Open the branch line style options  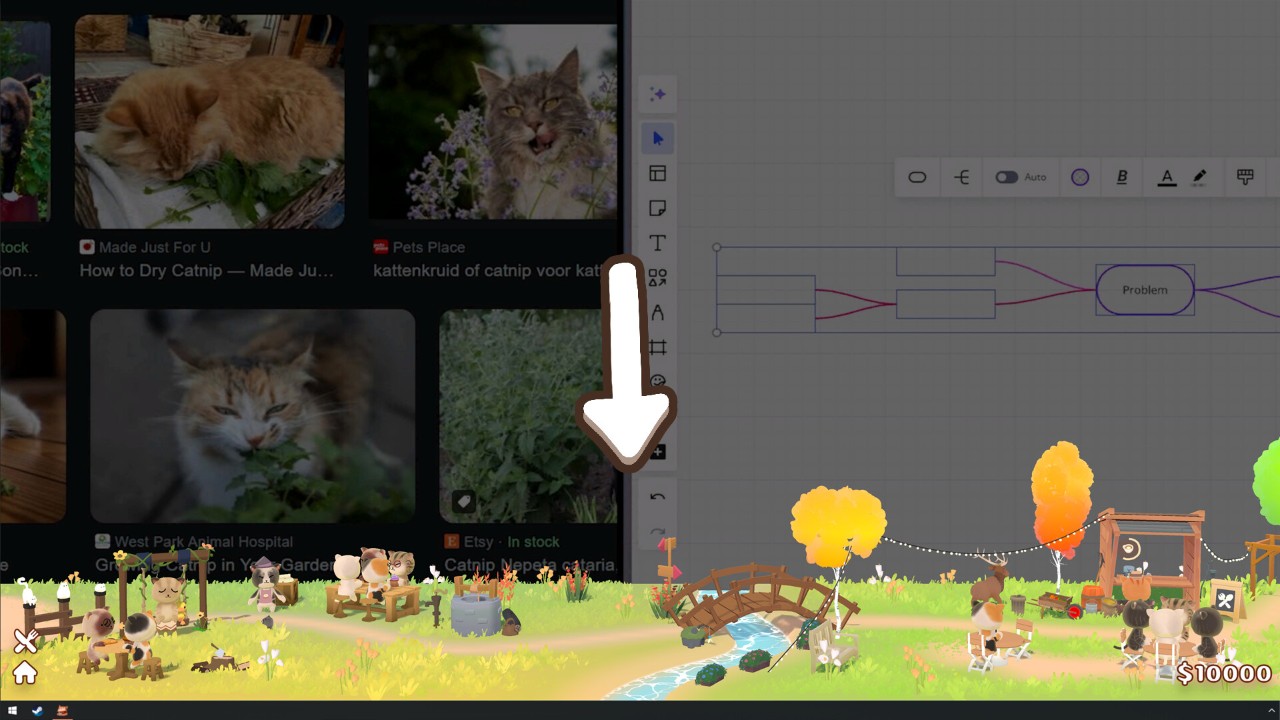point(962,177)
